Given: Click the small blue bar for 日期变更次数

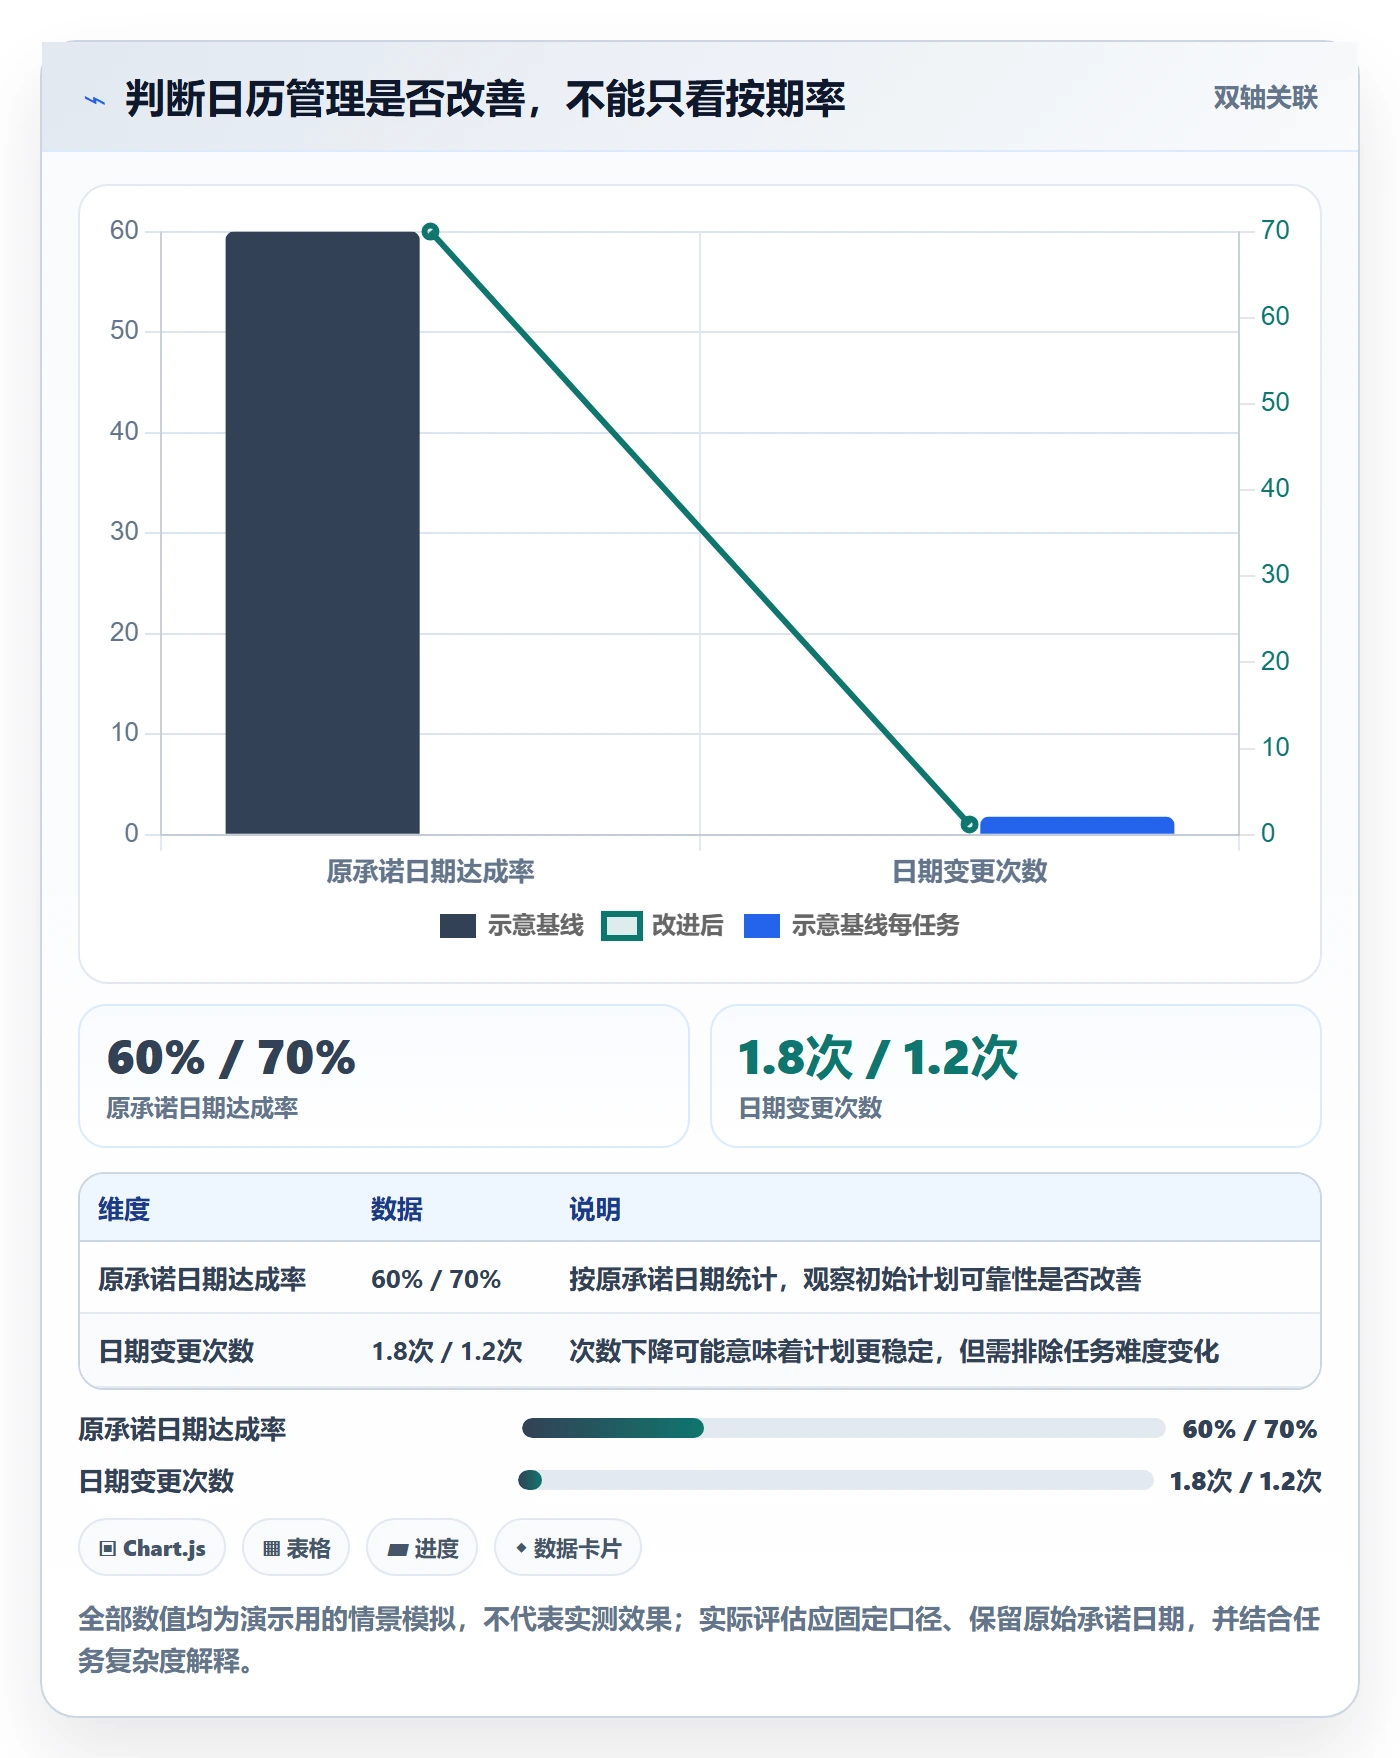Looking at the screenshot, I should pyautogui.click(x=1077, y=826).
